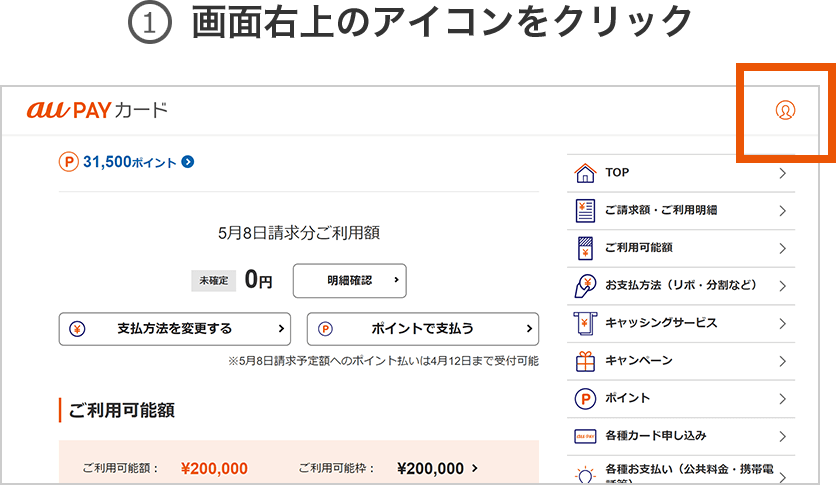Expand chevron on TOP row
This screenshot has width=836, height=485.
782,173
